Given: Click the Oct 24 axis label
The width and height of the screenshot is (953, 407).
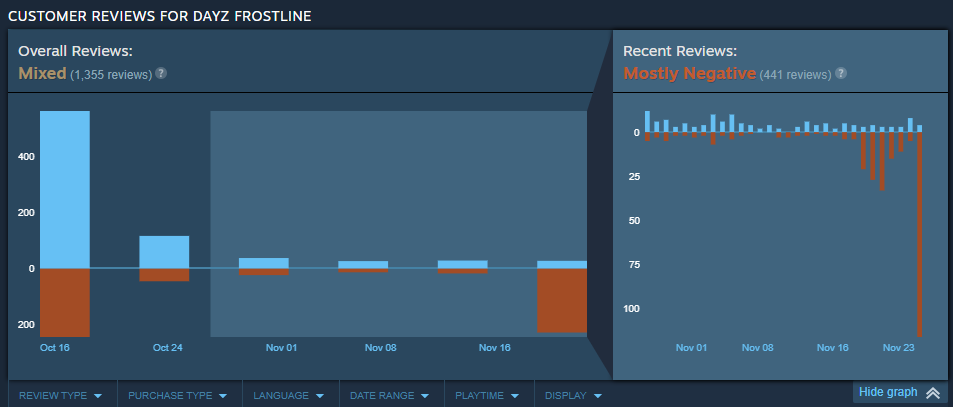Looking at the screenshot, I should (168, 347).
